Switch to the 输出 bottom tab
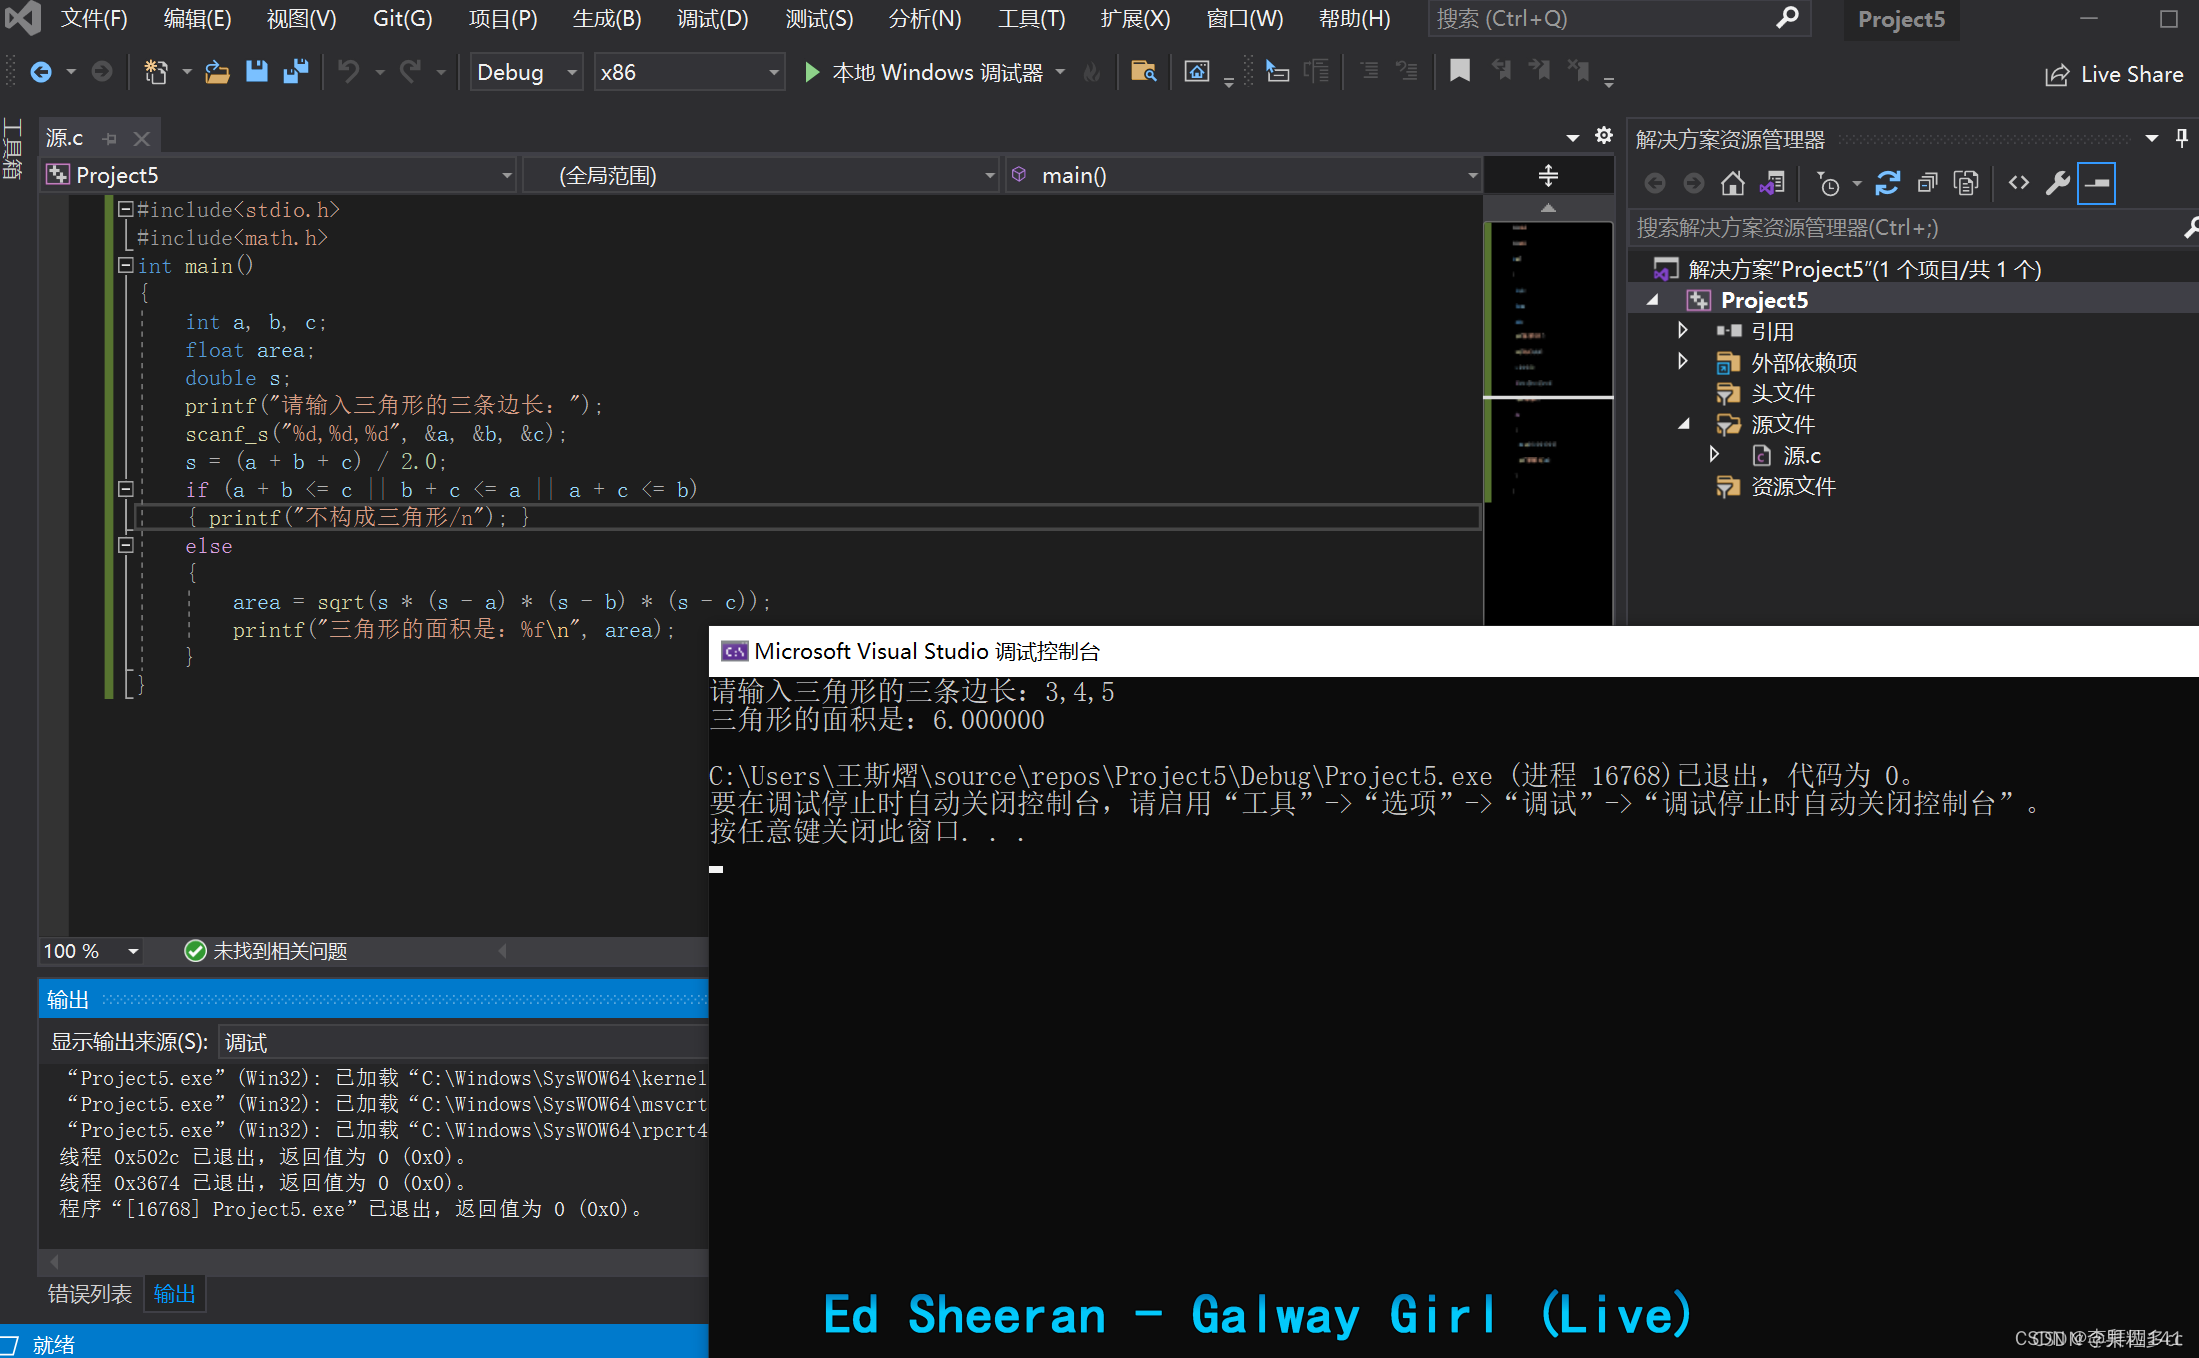Viewport: 2199px width, 1358px height. pos(174,1294)
